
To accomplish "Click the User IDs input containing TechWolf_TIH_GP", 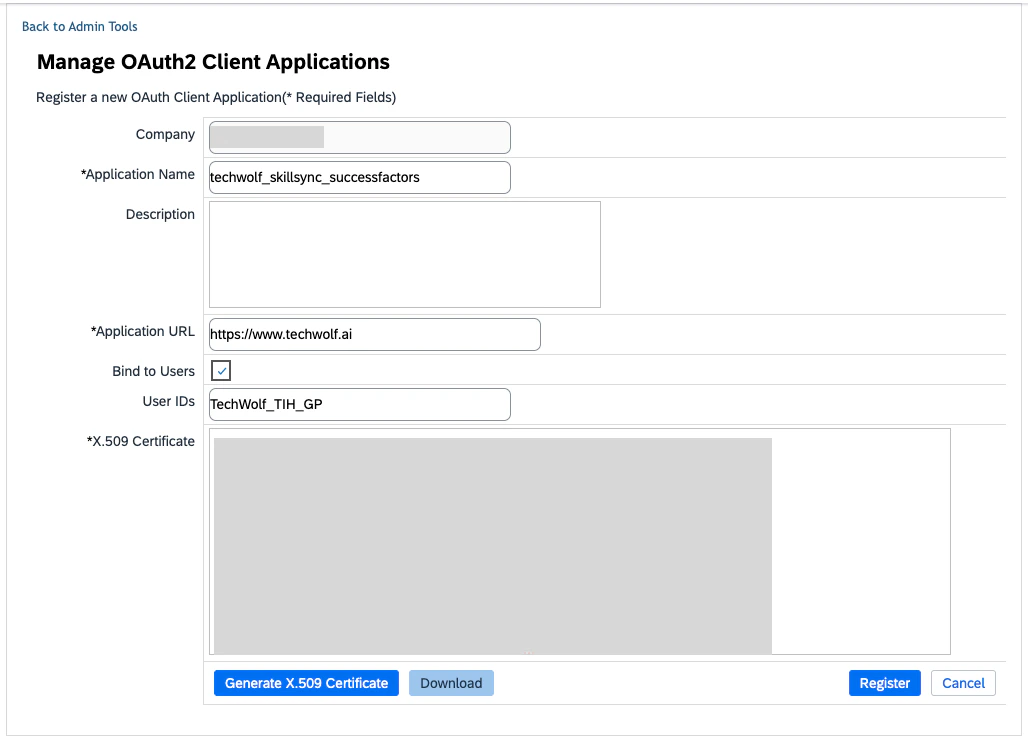I will click(x=358, y=404).
